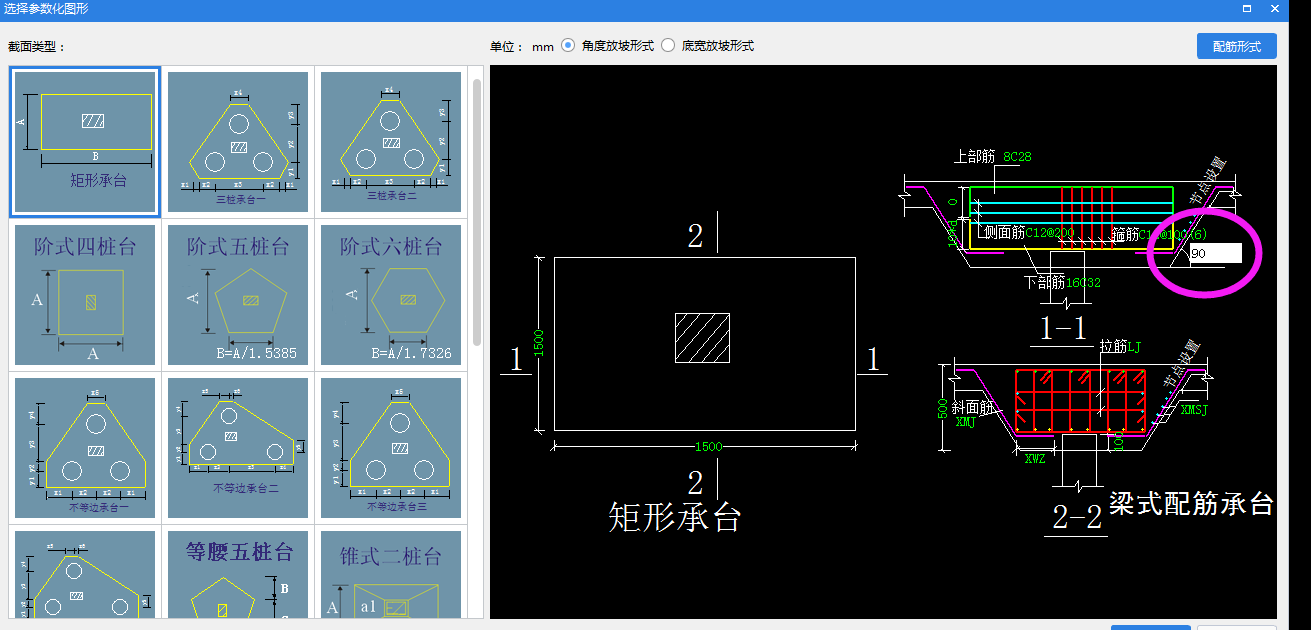Select the 阶式四桩台 thumbnail
1311x630 pixels.
(85, 295)
